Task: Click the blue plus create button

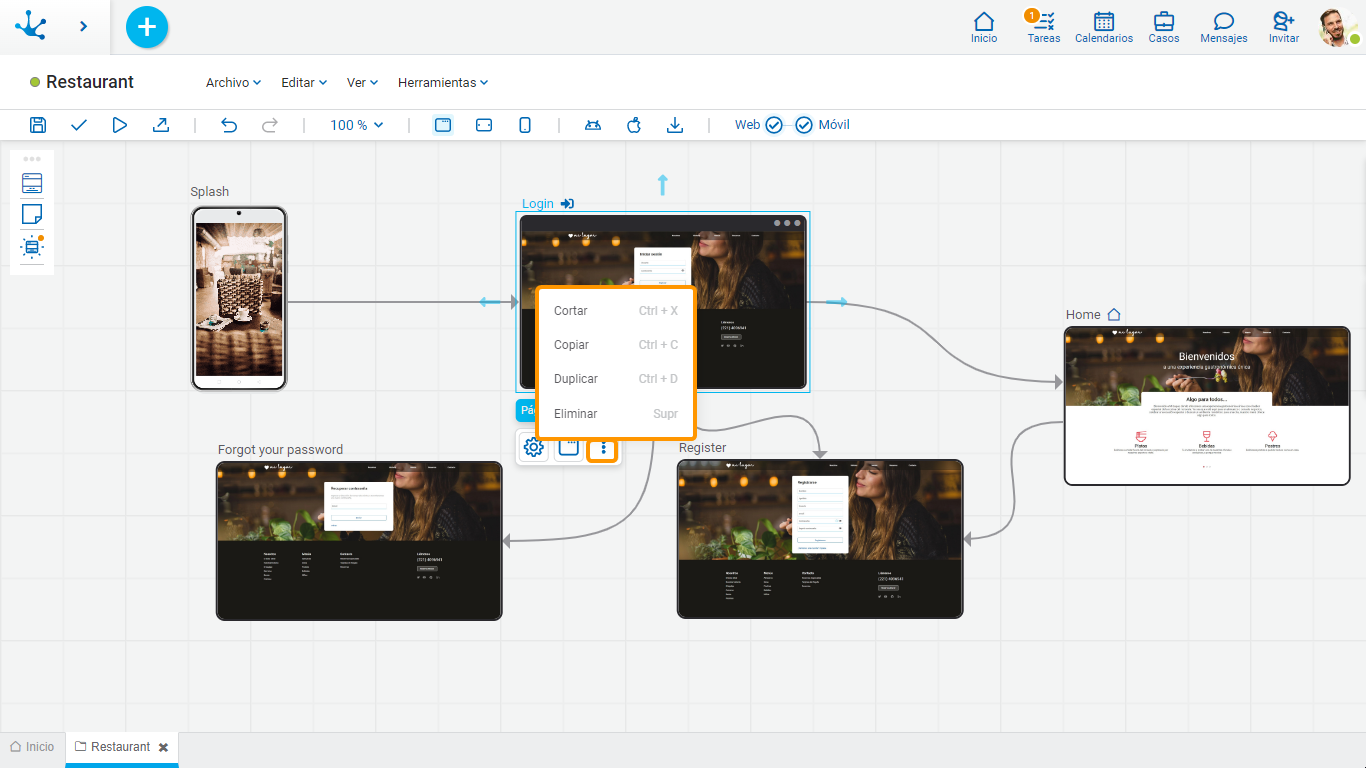Action: (147, 27)
